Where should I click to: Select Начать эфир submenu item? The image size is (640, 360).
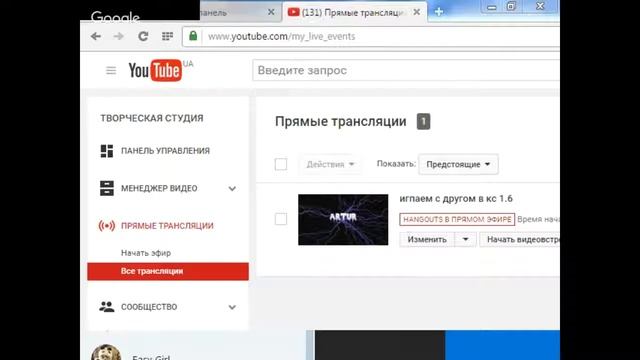click(146, 253)
